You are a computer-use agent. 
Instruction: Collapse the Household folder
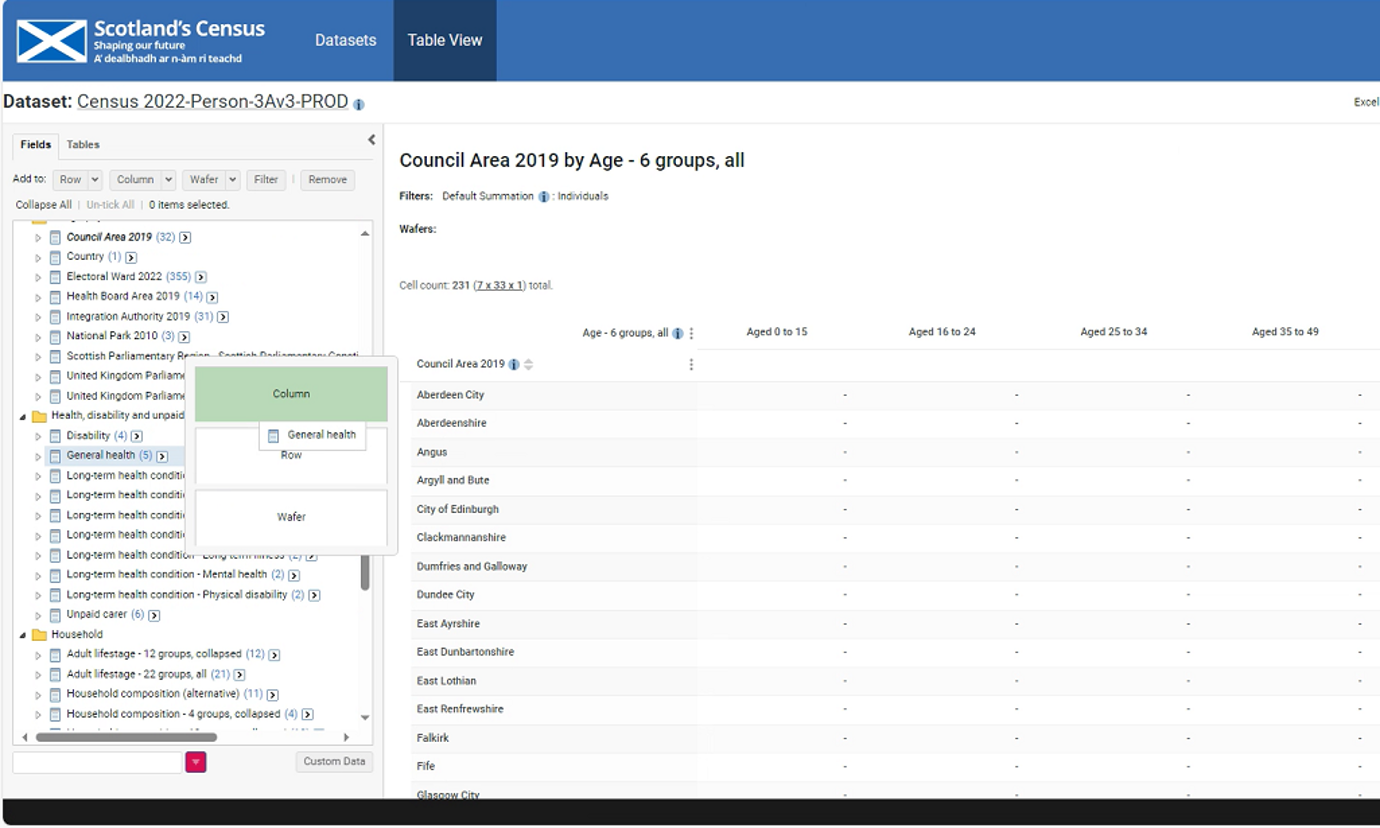(x=23, y=635)
